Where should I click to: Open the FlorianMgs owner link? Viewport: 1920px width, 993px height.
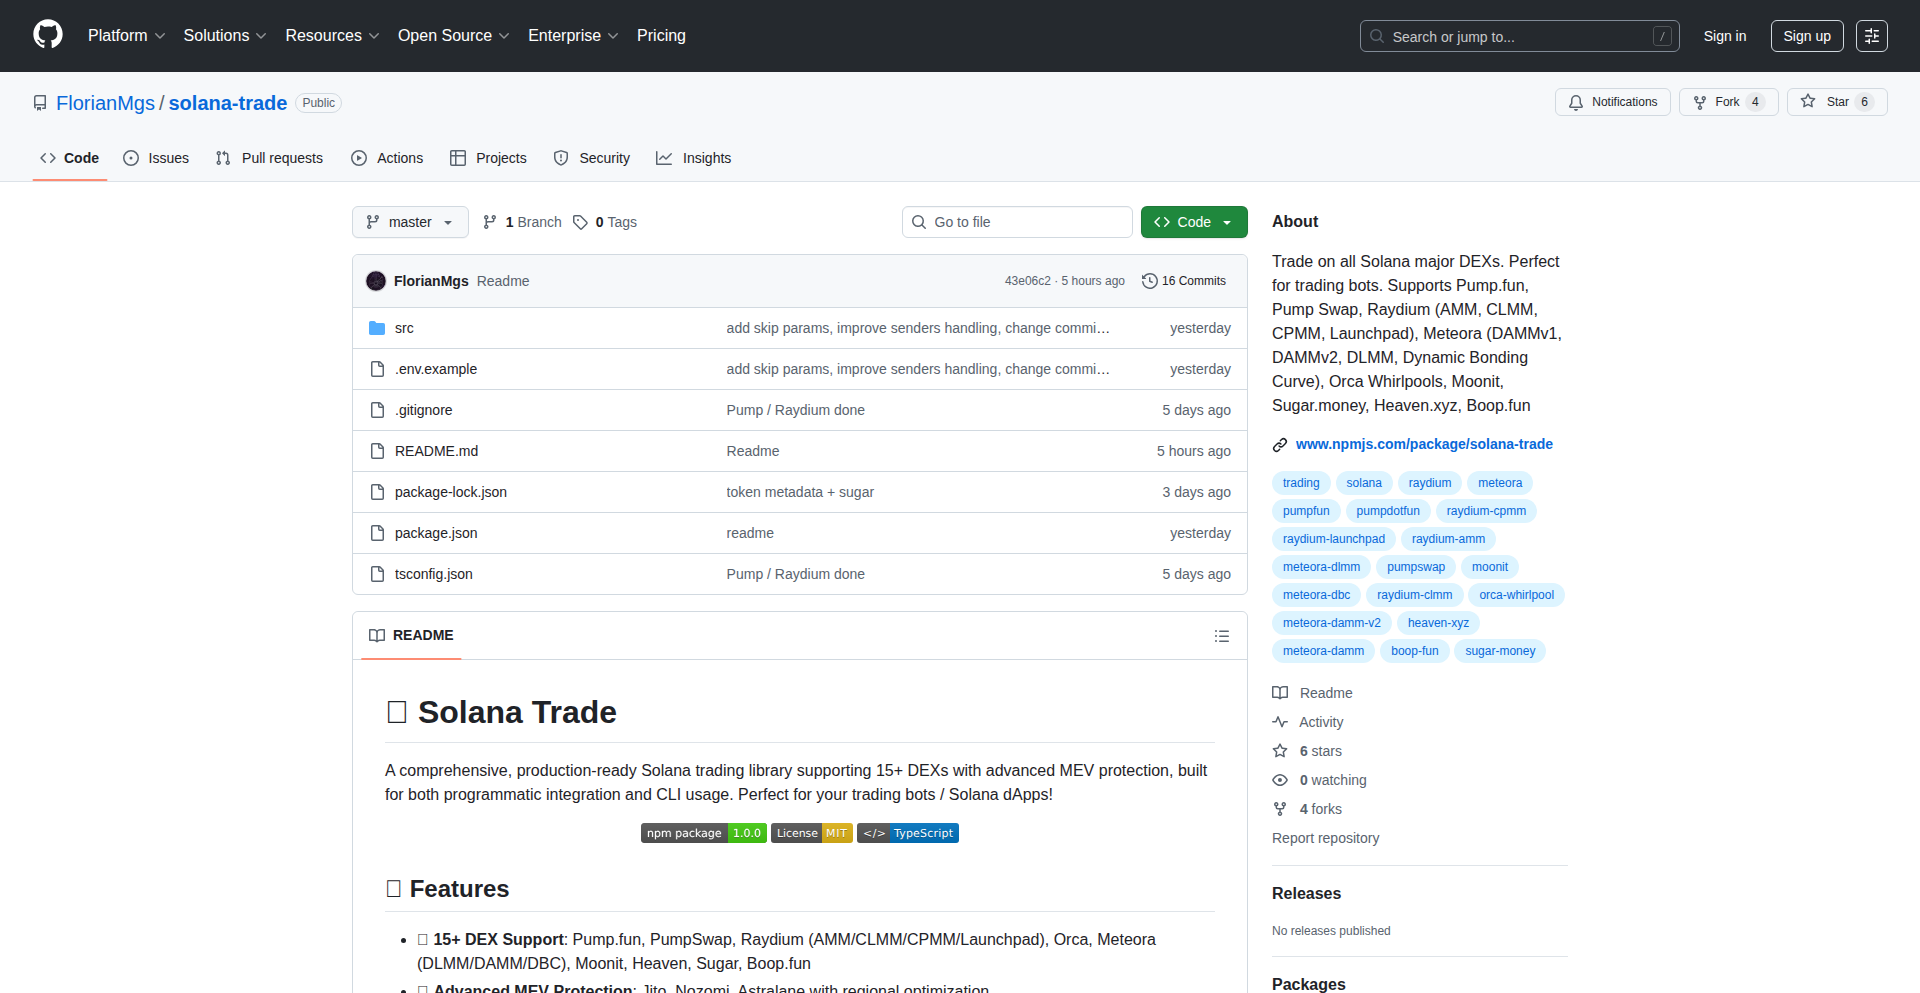(x=105, y=103)
